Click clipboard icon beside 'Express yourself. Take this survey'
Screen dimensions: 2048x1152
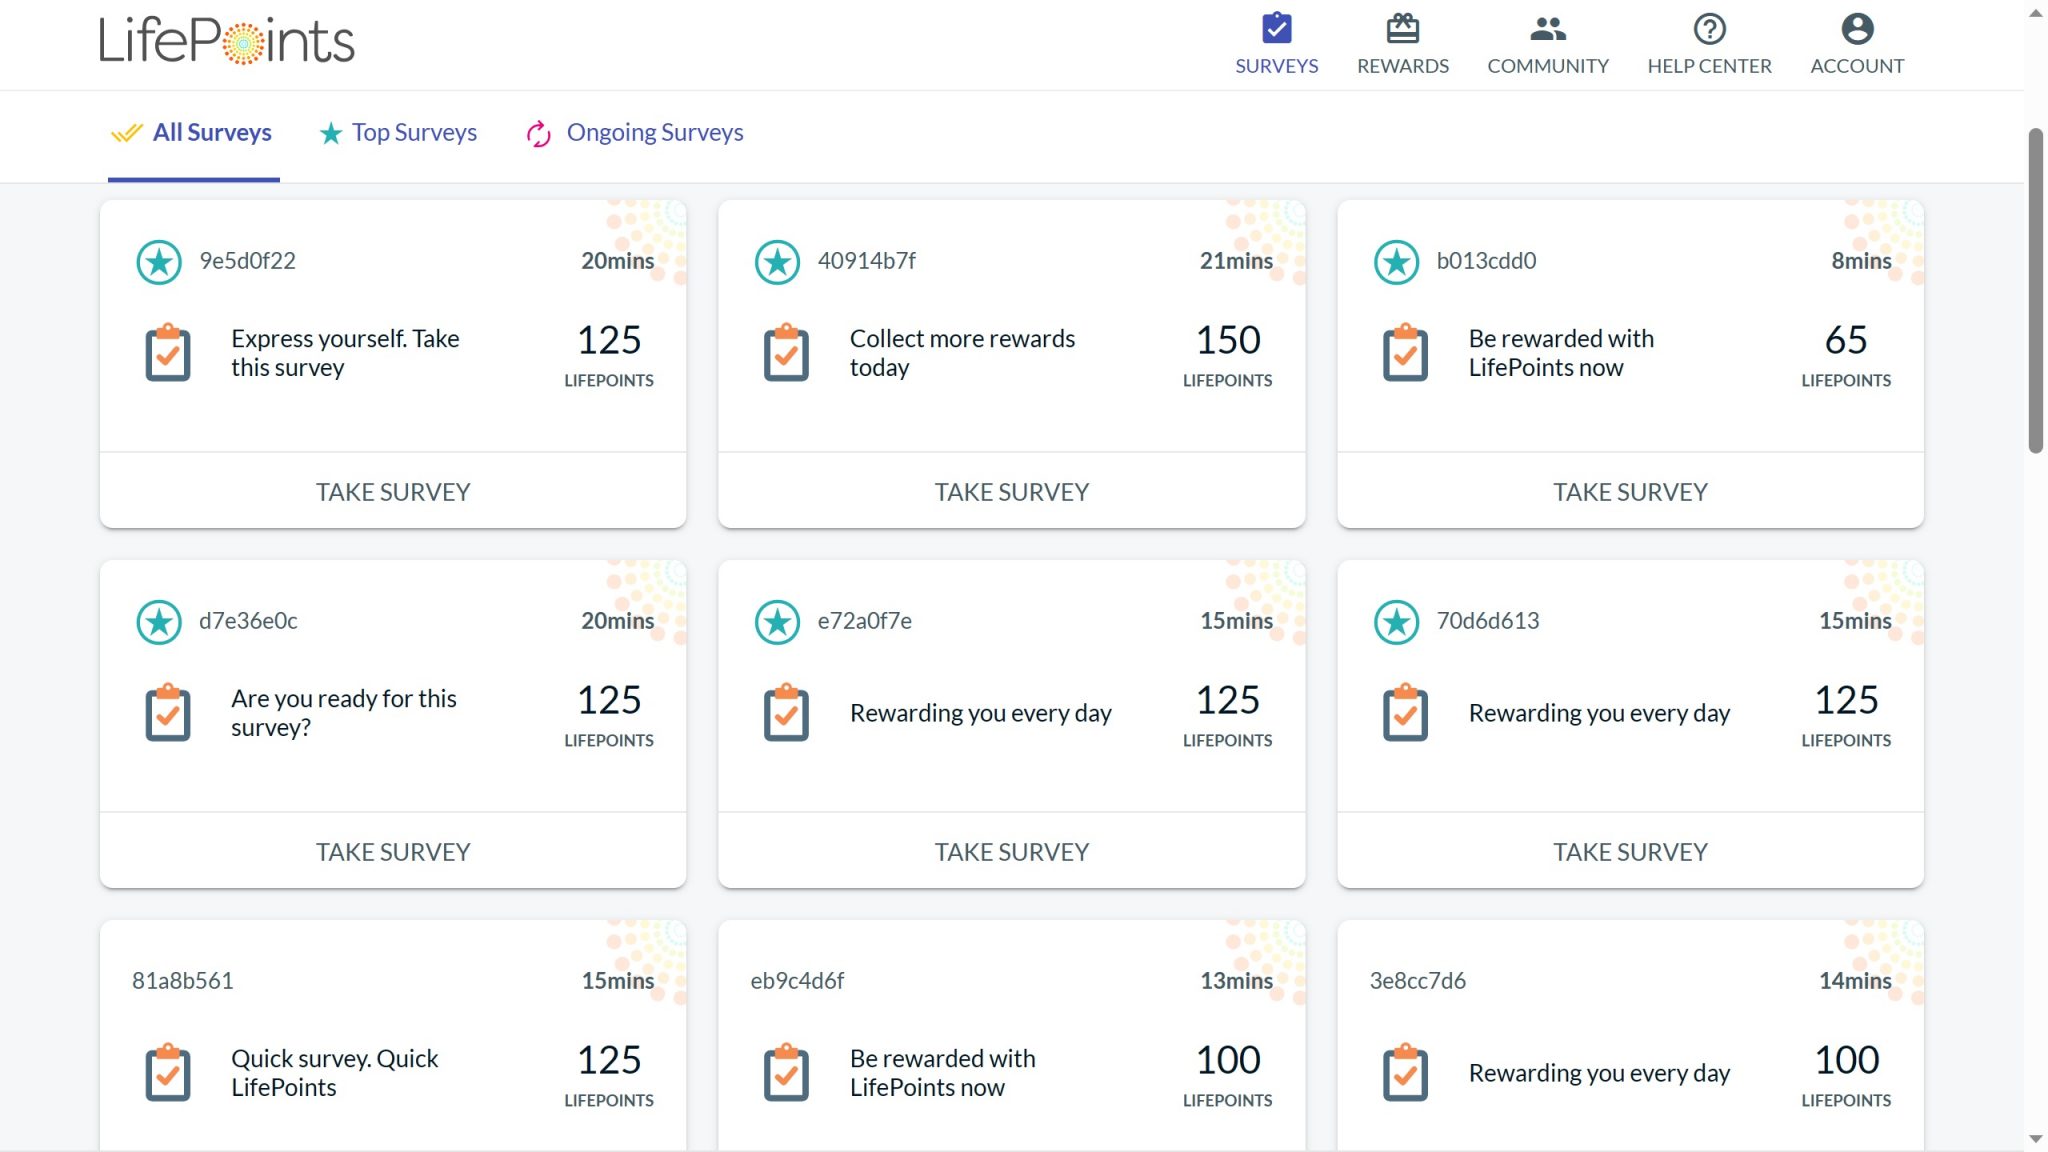pyautogui.click(x=168, y=352)
